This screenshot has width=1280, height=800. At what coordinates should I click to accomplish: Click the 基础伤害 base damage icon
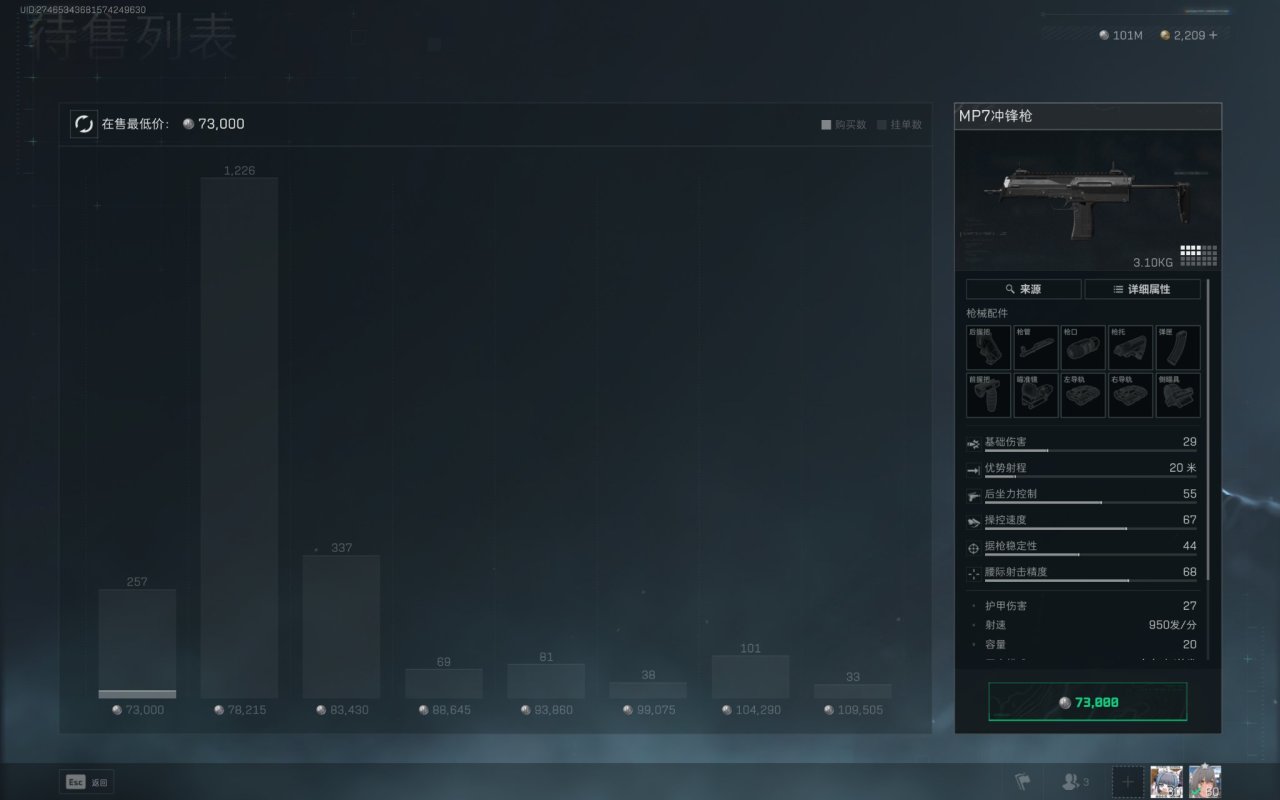click(973, 444)
